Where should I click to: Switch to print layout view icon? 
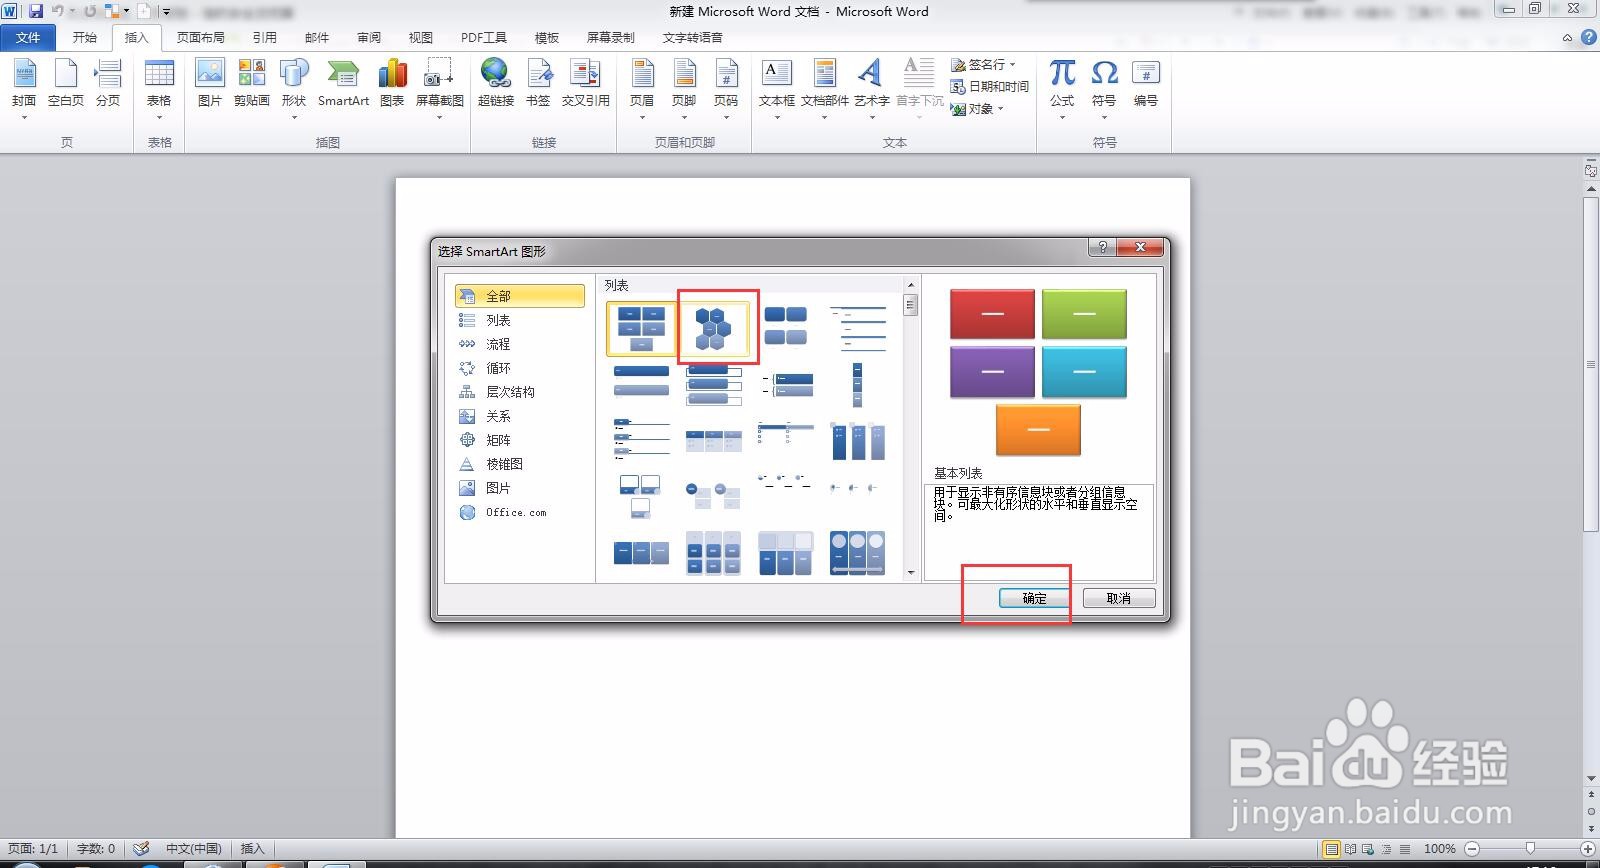coord(1331,849)
